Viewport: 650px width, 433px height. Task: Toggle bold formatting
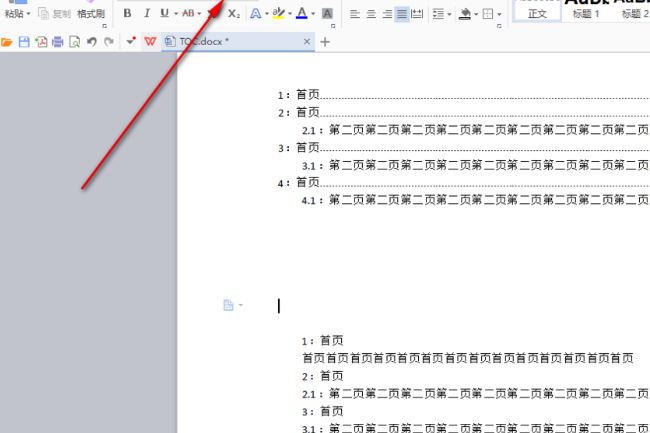pyautogui.click(x=127, y=14)
